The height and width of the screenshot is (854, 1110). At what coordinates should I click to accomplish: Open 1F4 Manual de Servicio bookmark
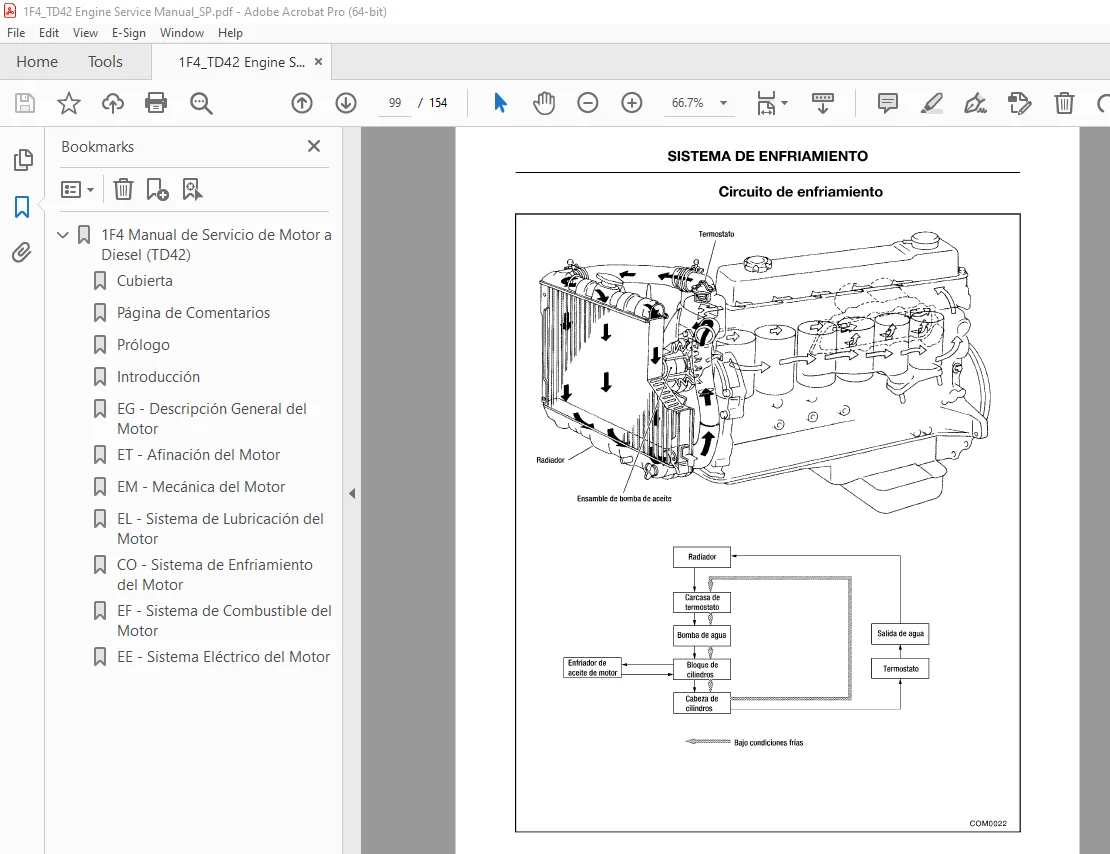click(216, 244)
